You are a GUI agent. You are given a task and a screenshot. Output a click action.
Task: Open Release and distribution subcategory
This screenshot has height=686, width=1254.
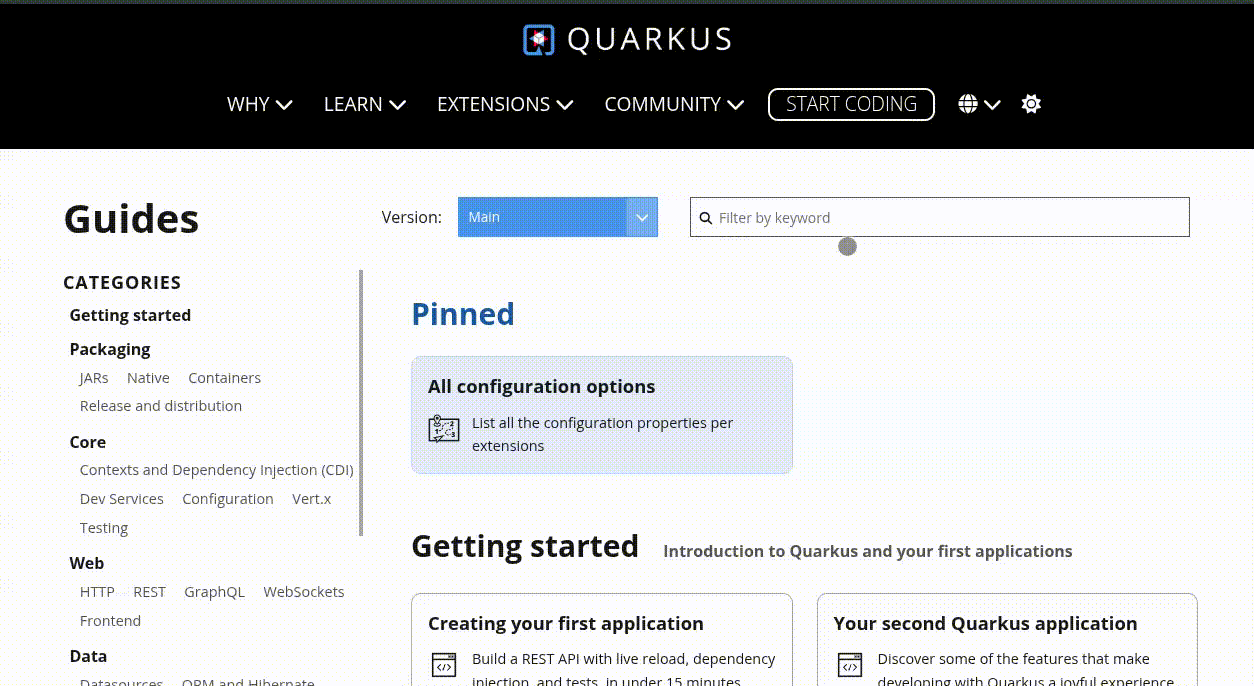[161, 406]
